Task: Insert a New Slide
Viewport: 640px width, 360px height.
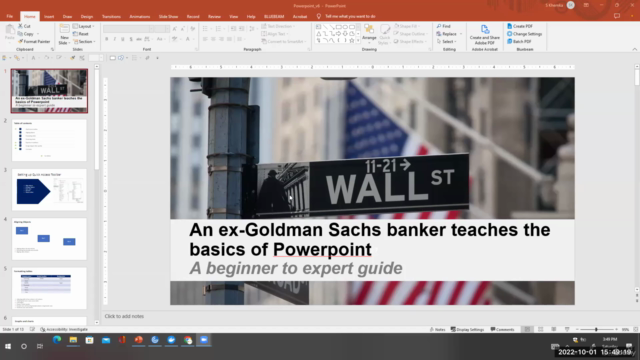Action: click(64, 34)
